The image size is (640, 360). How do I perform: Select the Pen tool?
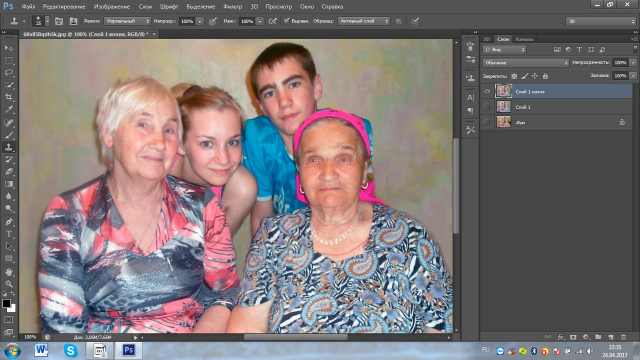9,222
